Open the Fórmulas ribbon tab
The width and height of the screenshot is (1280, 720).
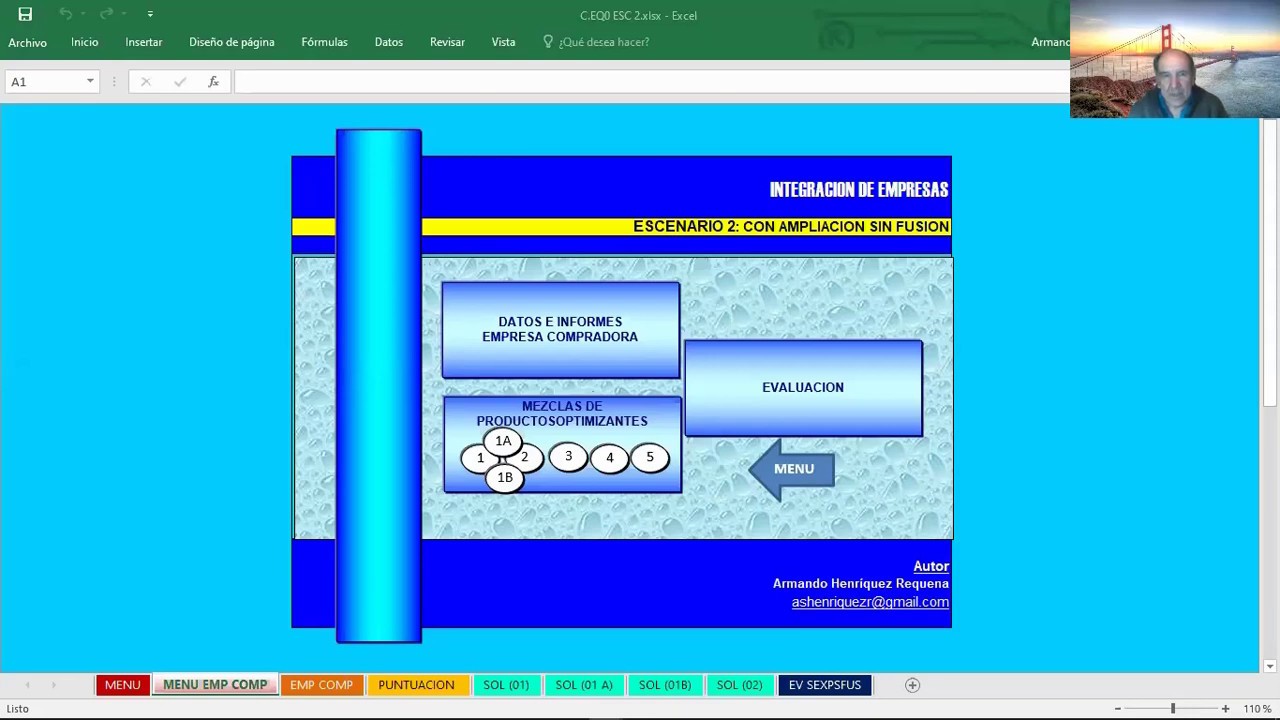(x=324, y=42)
